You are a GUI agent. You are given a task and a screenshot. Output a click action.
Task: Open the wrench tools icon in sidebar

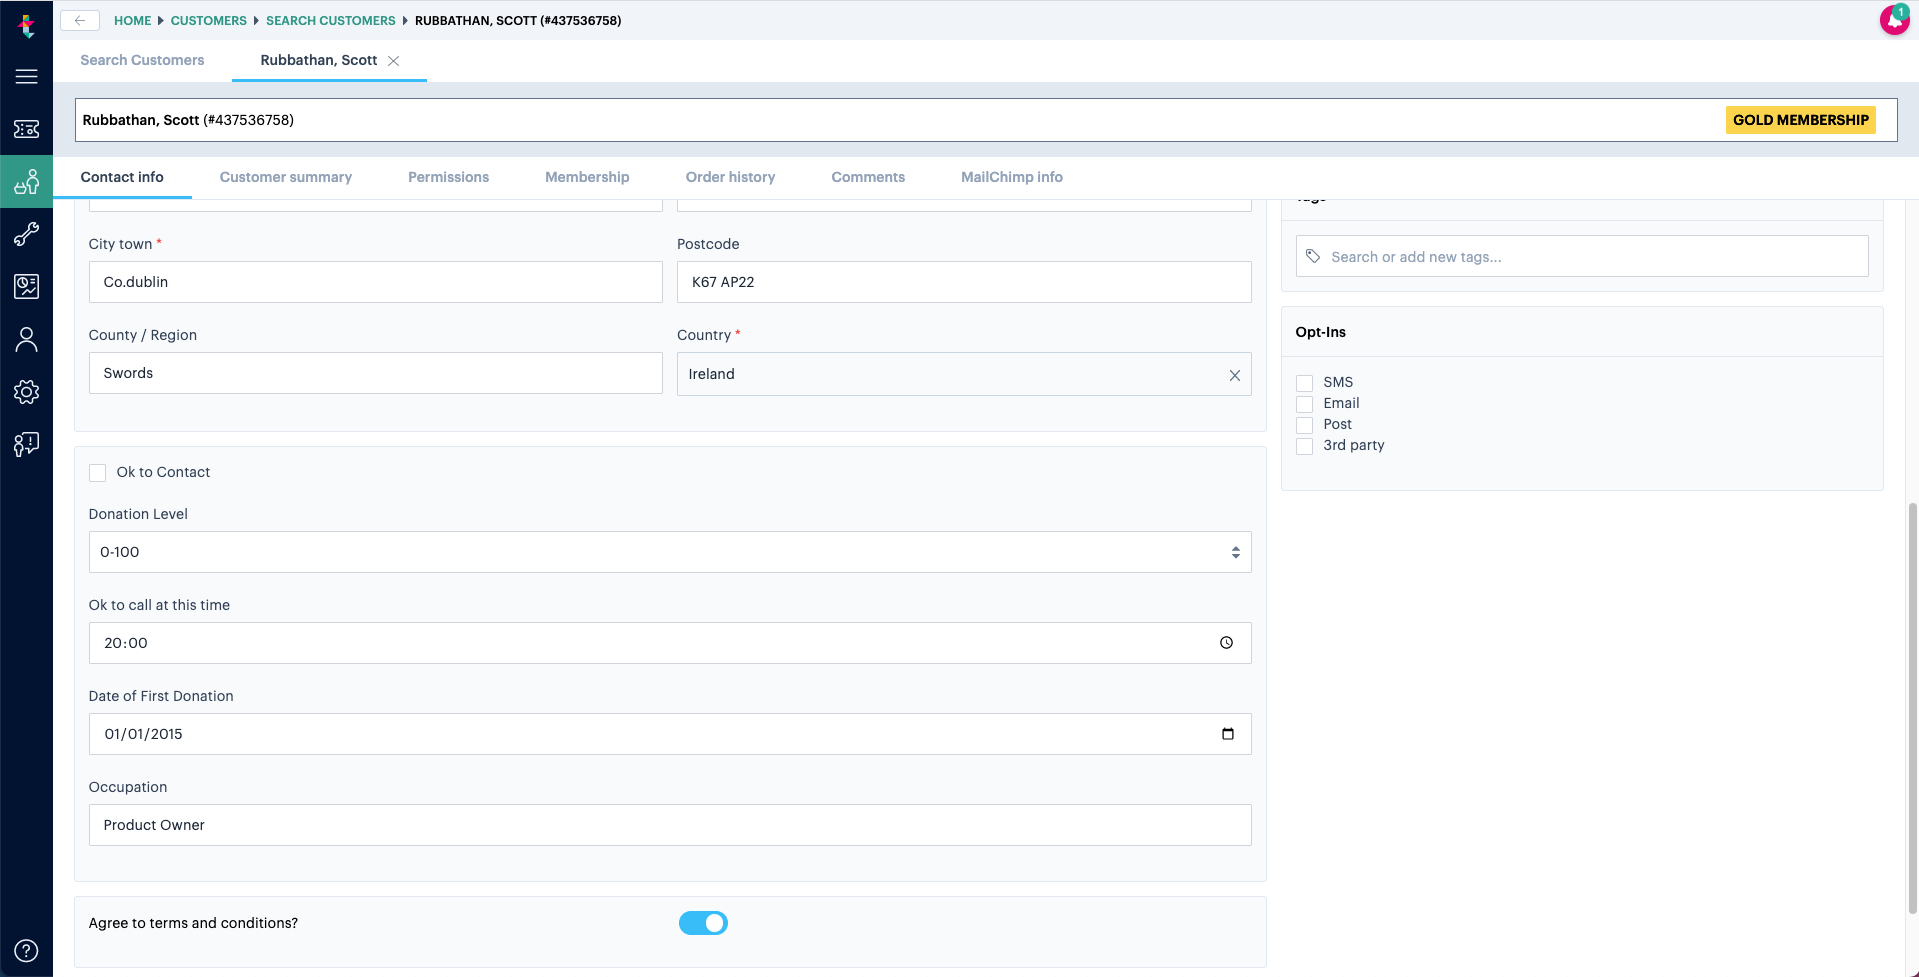[x=26, y=234]
